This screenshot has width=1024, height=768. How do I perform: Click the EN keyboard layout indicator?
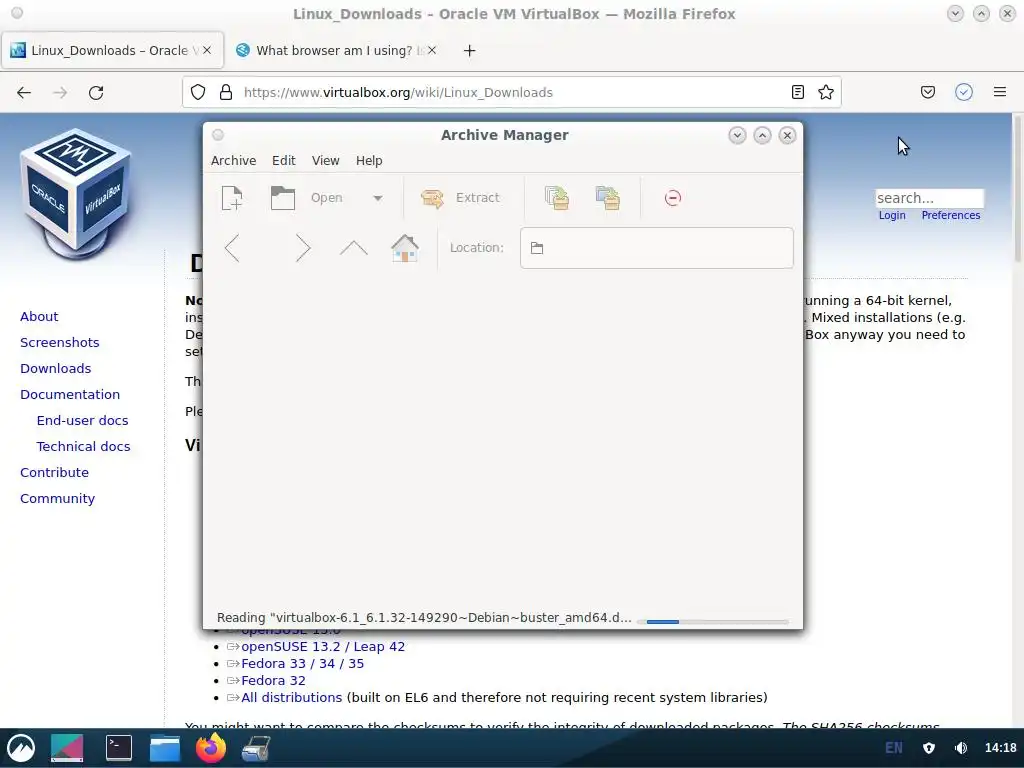893,748
